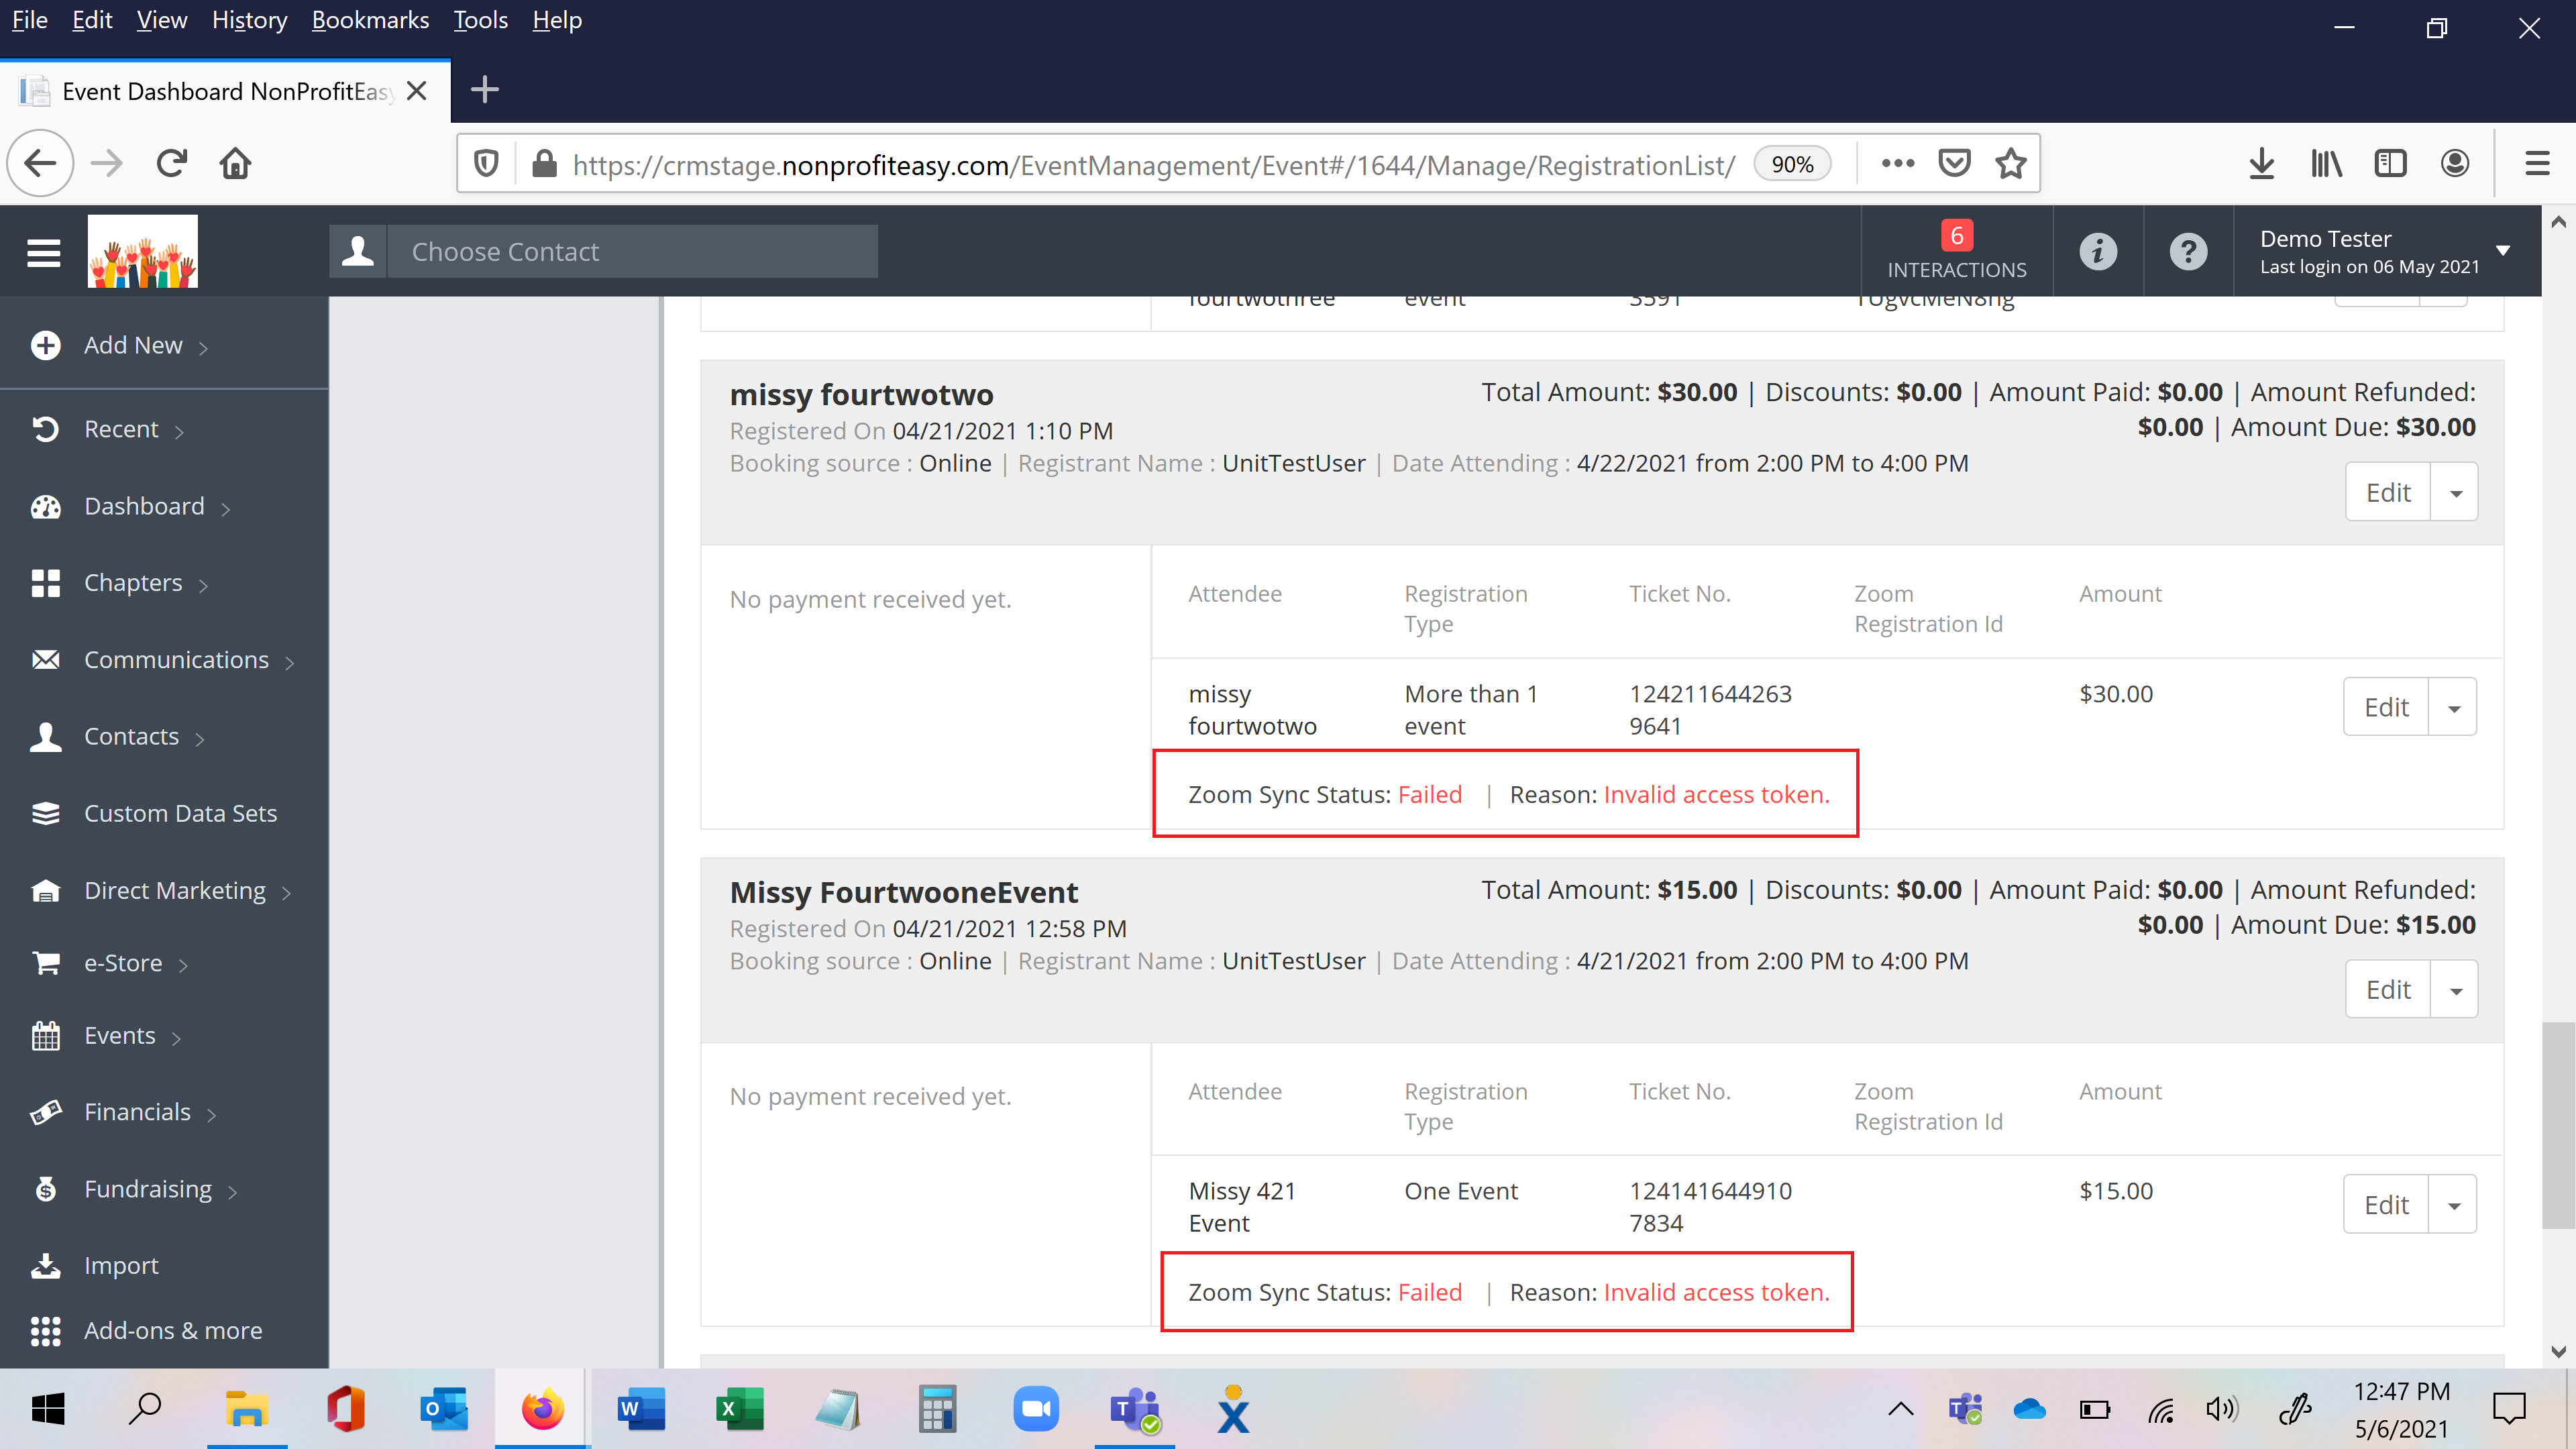Open the Interactions notifications badge
Screen dimensions: 2576x1449
1956,251
